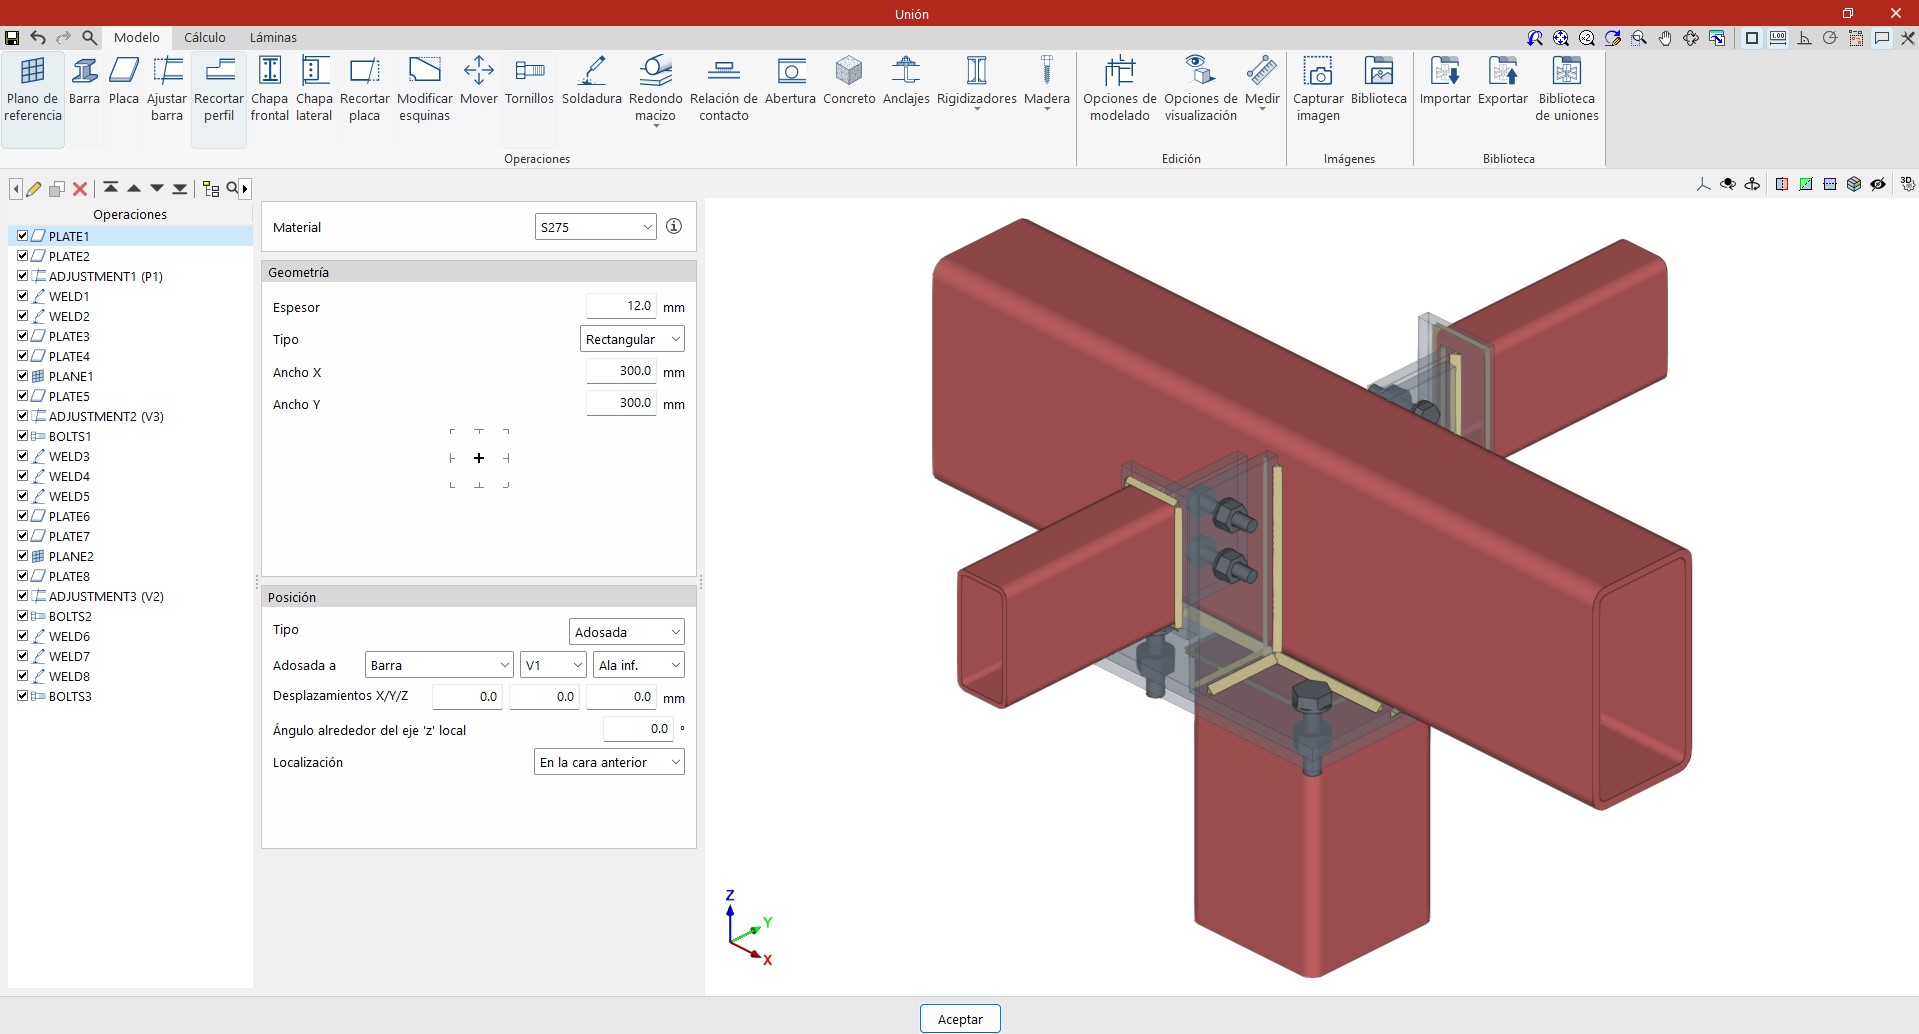This screenshot has width=1919, height=1034.
Task: Open the Localización dropdown
Action: pos(609,762)
